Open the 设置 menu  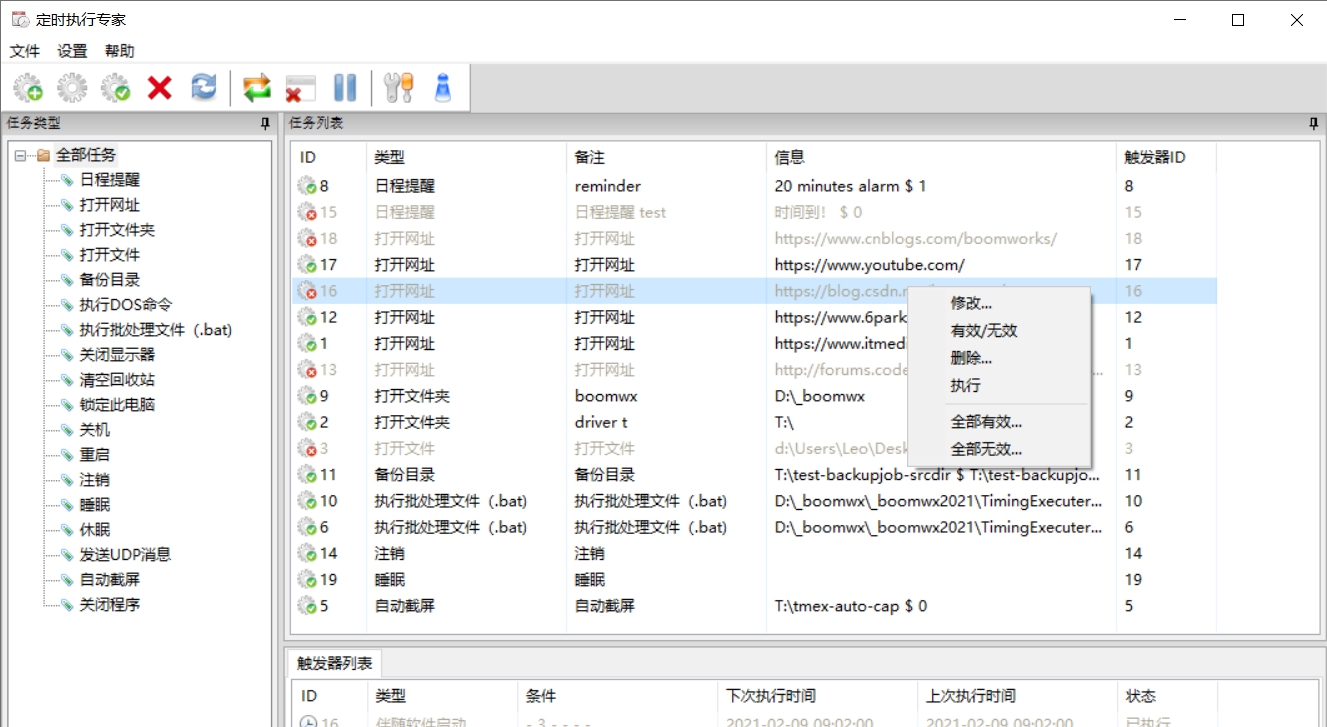tap(72, 51)
